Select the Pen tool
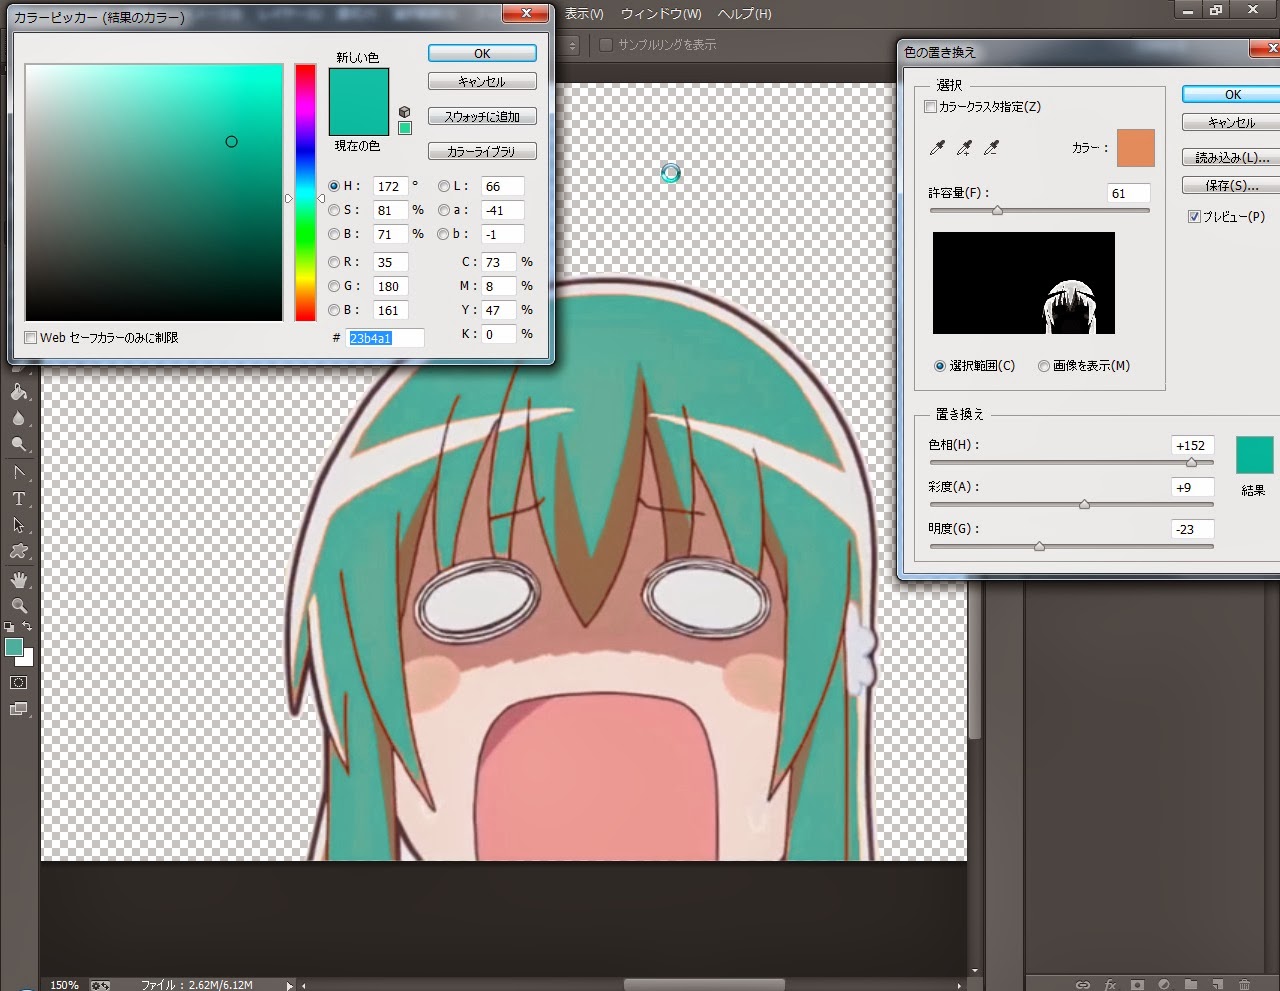This screenshot has height=991, width=1280. 18,472
